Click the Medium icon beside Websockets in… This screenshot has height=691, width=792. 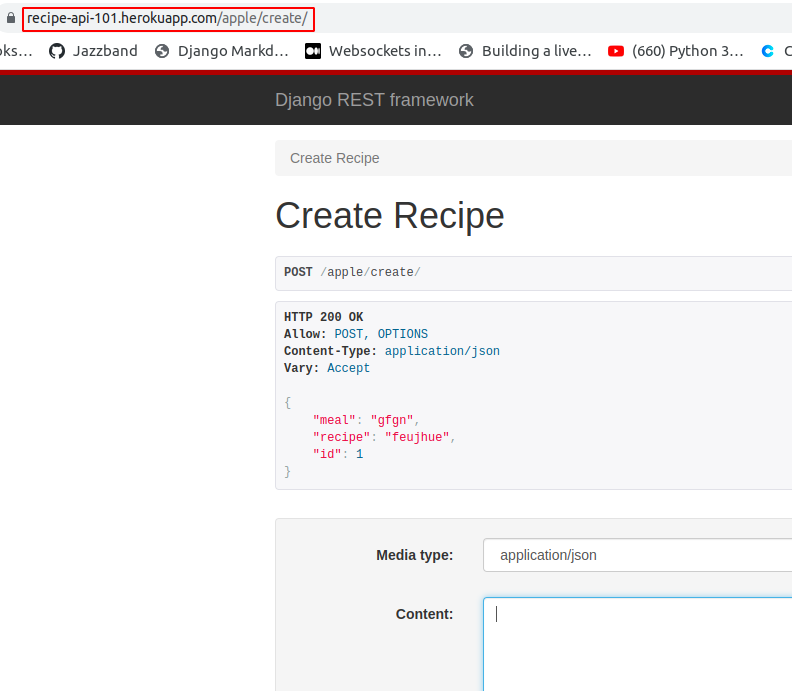(313, 51)
